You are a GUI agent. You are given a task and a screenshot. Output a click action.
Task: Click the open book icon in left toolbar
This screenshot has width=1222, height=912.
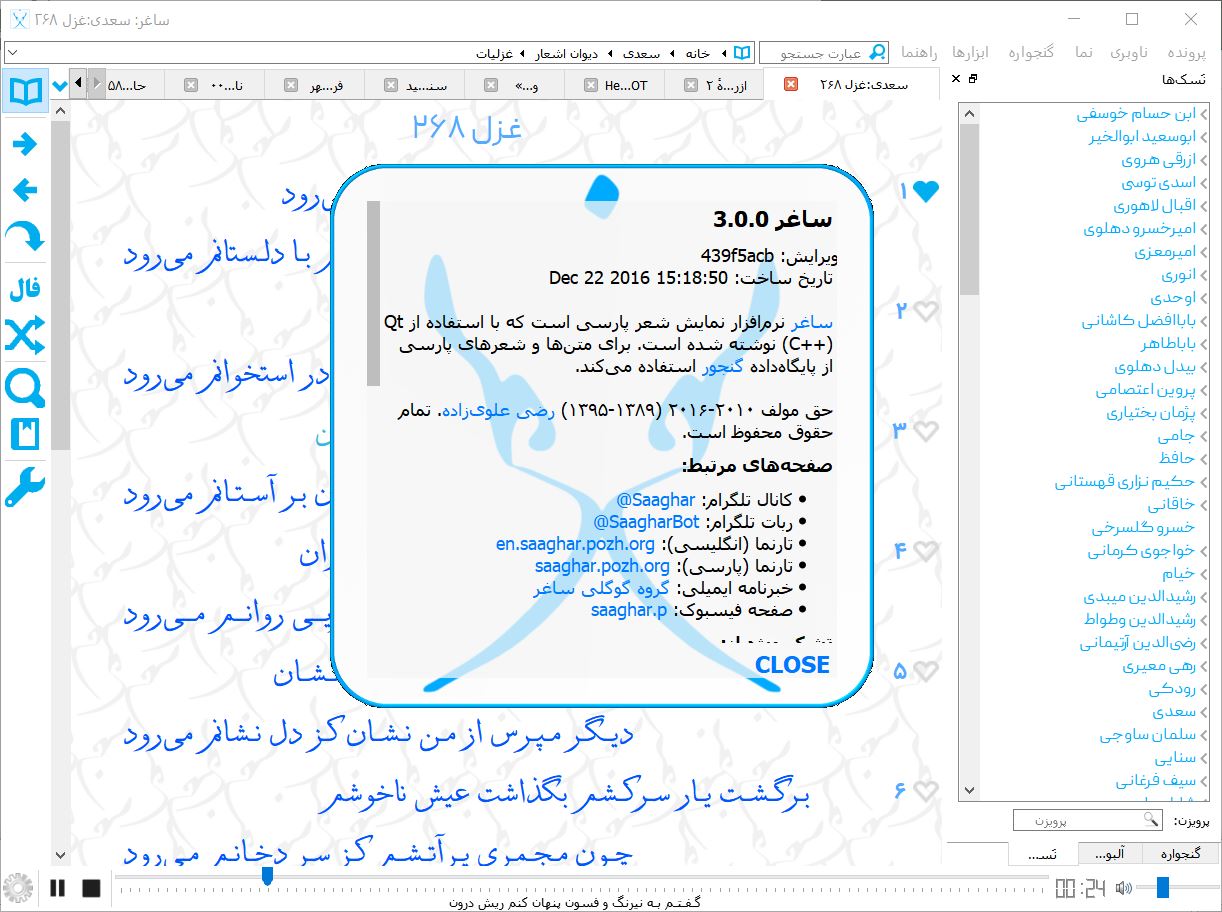25,92
